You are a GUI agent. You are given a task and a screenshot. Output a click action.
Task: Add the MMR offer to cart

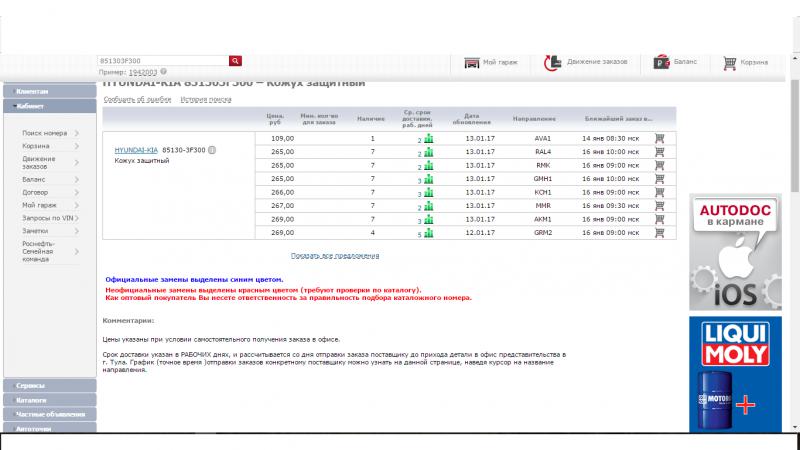tap(660, 206)
